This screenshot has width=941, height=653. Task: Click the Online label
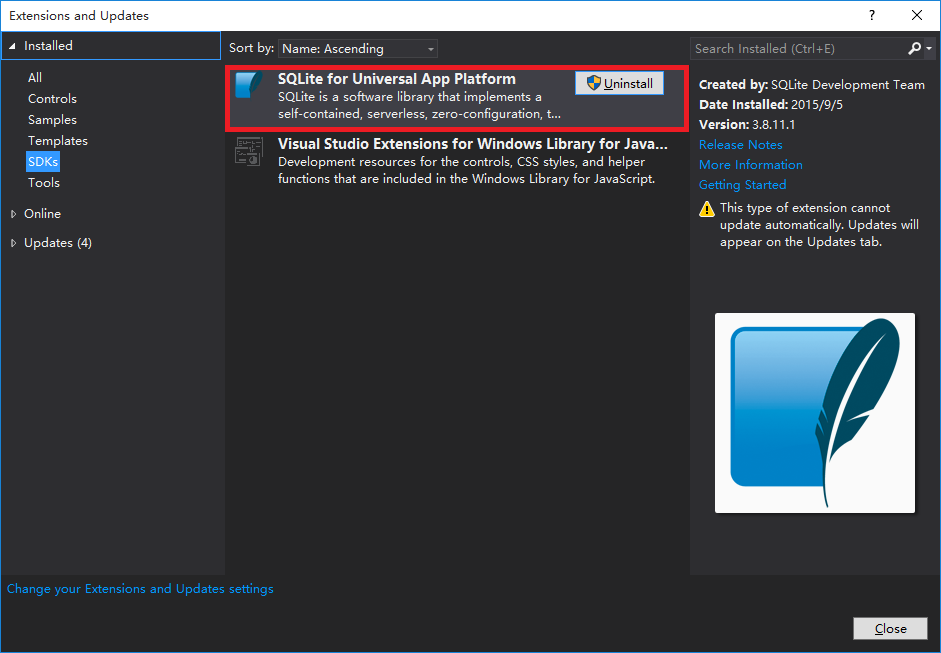[42, 214]
